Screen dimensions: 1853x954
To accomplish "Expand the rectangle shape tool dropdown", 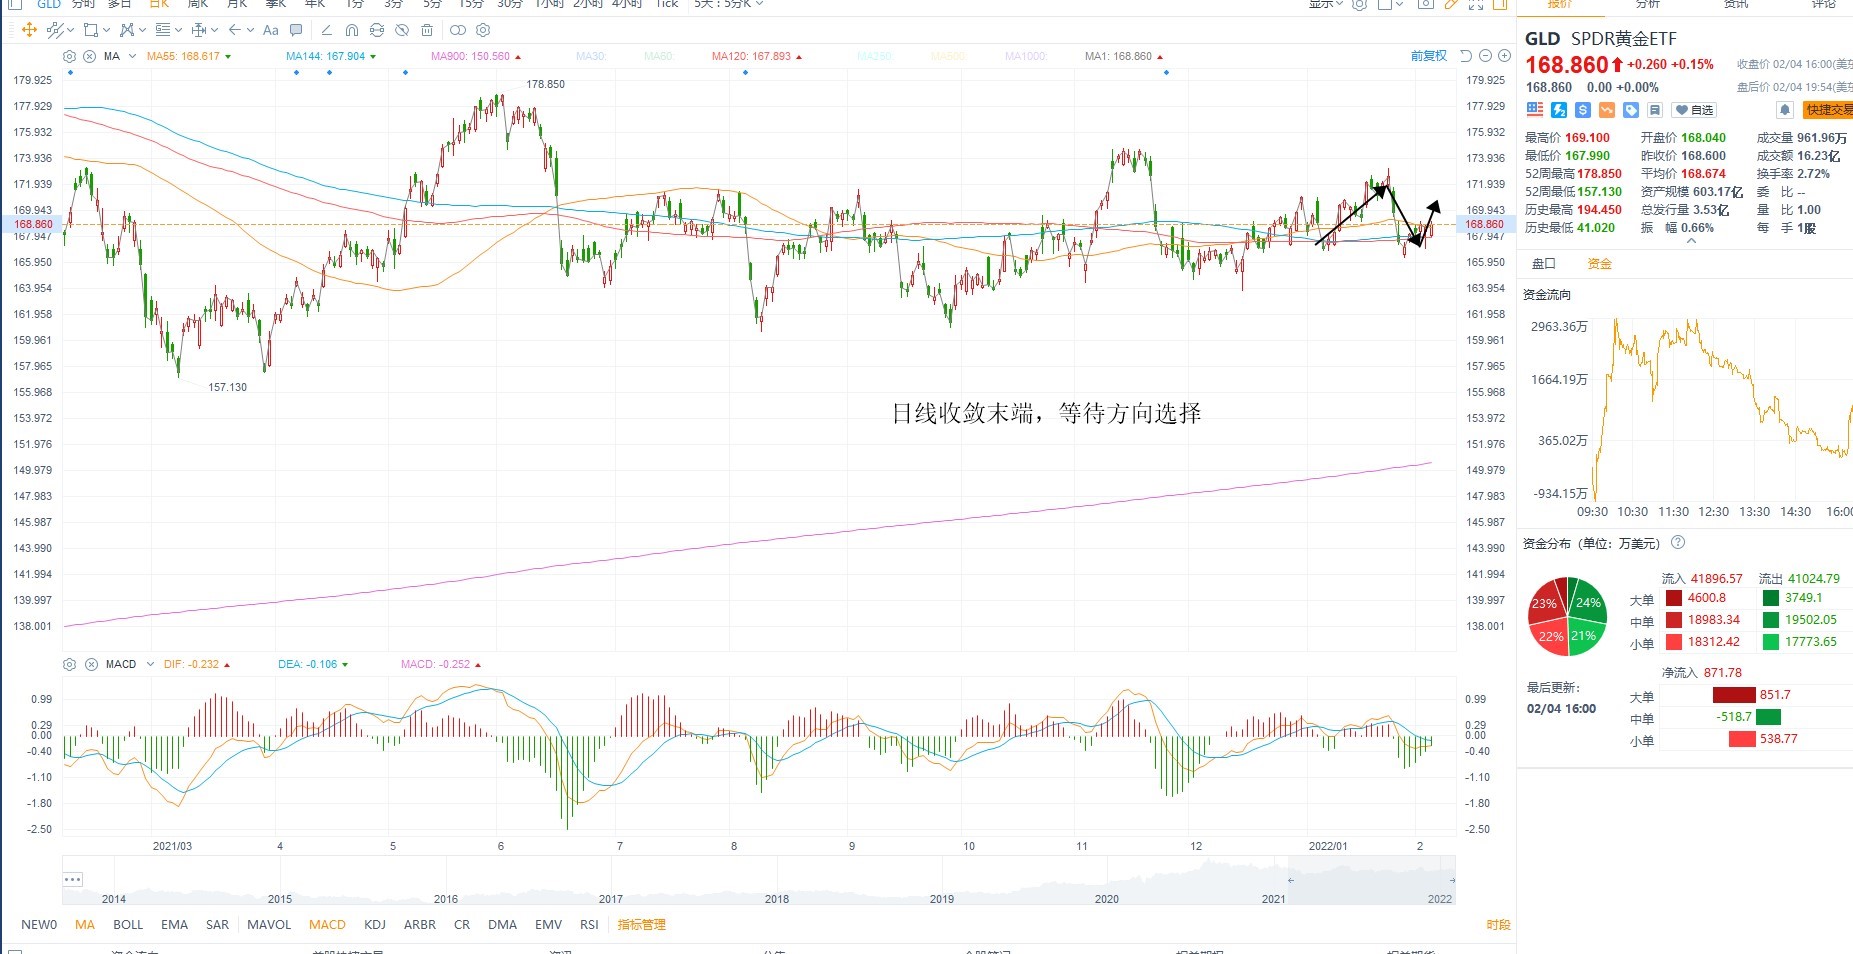I will click(x=106, y=30).
